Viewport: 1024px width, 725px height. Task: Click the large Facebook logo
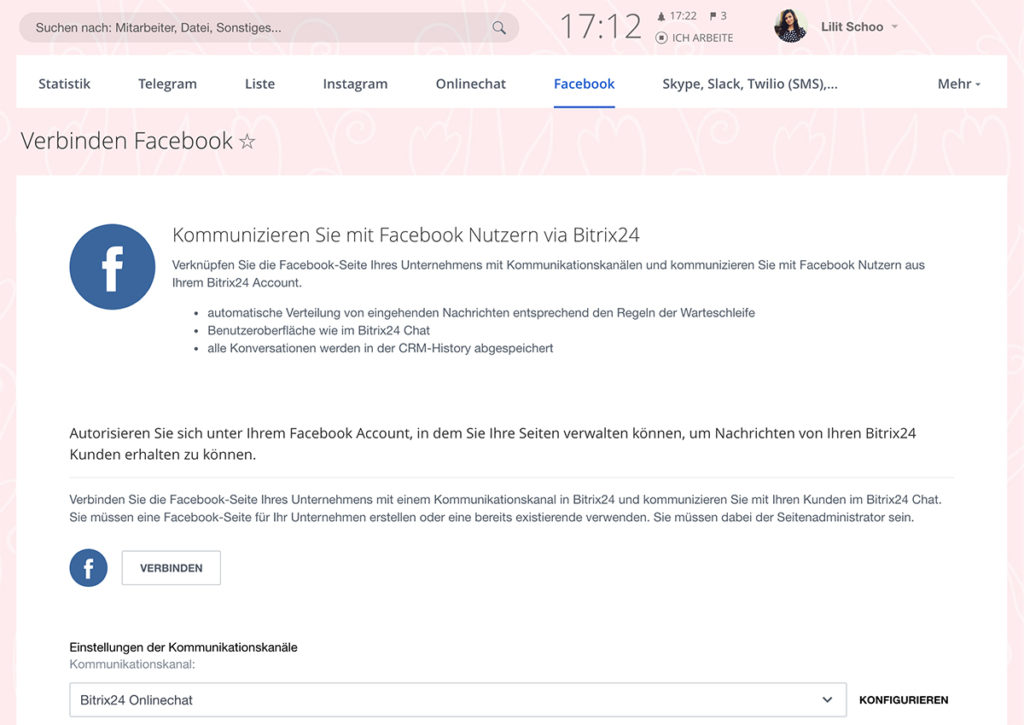click(x=112, y=266)
